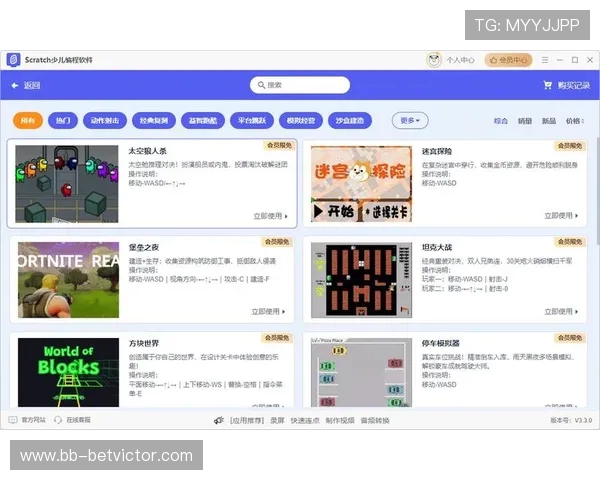Expand the 更多 categories dropdown
Screen dimensions: 600x480
click(410, 121)
